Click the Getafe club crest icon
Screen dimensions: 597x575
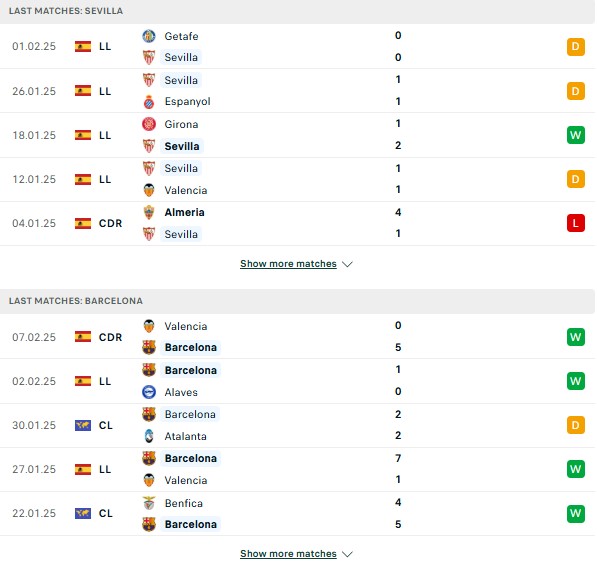pyautogui.click(x=149, y=36)
